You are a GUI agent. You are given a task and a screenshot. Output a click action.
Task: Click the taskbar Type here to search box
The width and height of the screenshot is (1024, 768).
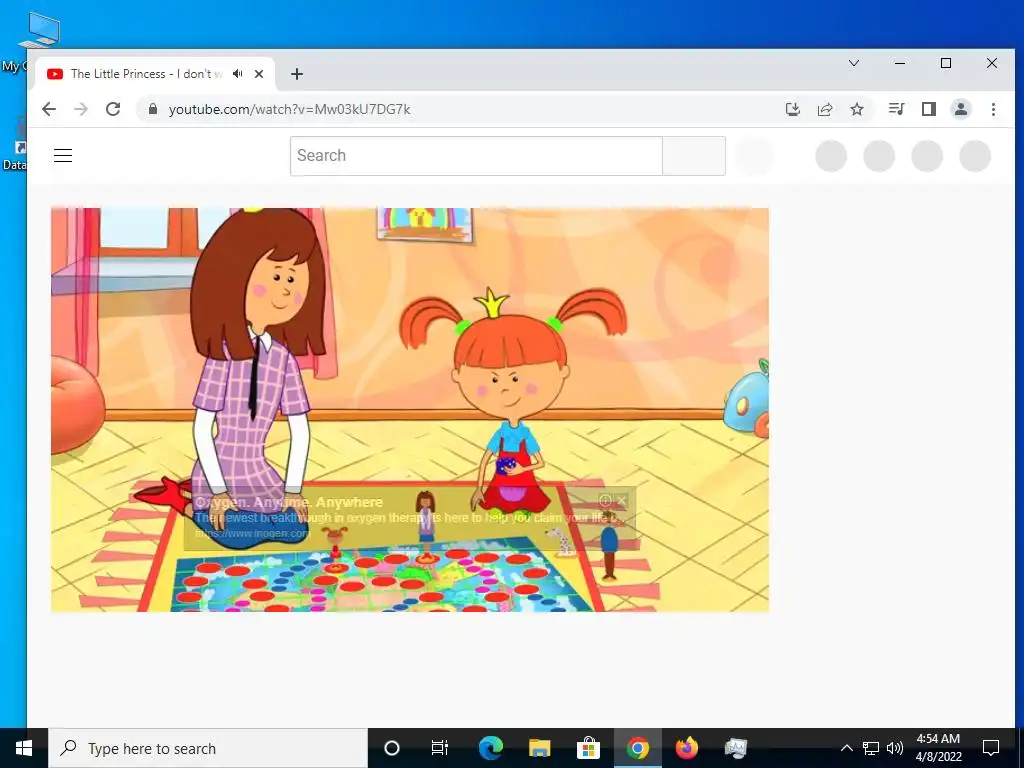(x=208, y=748)
